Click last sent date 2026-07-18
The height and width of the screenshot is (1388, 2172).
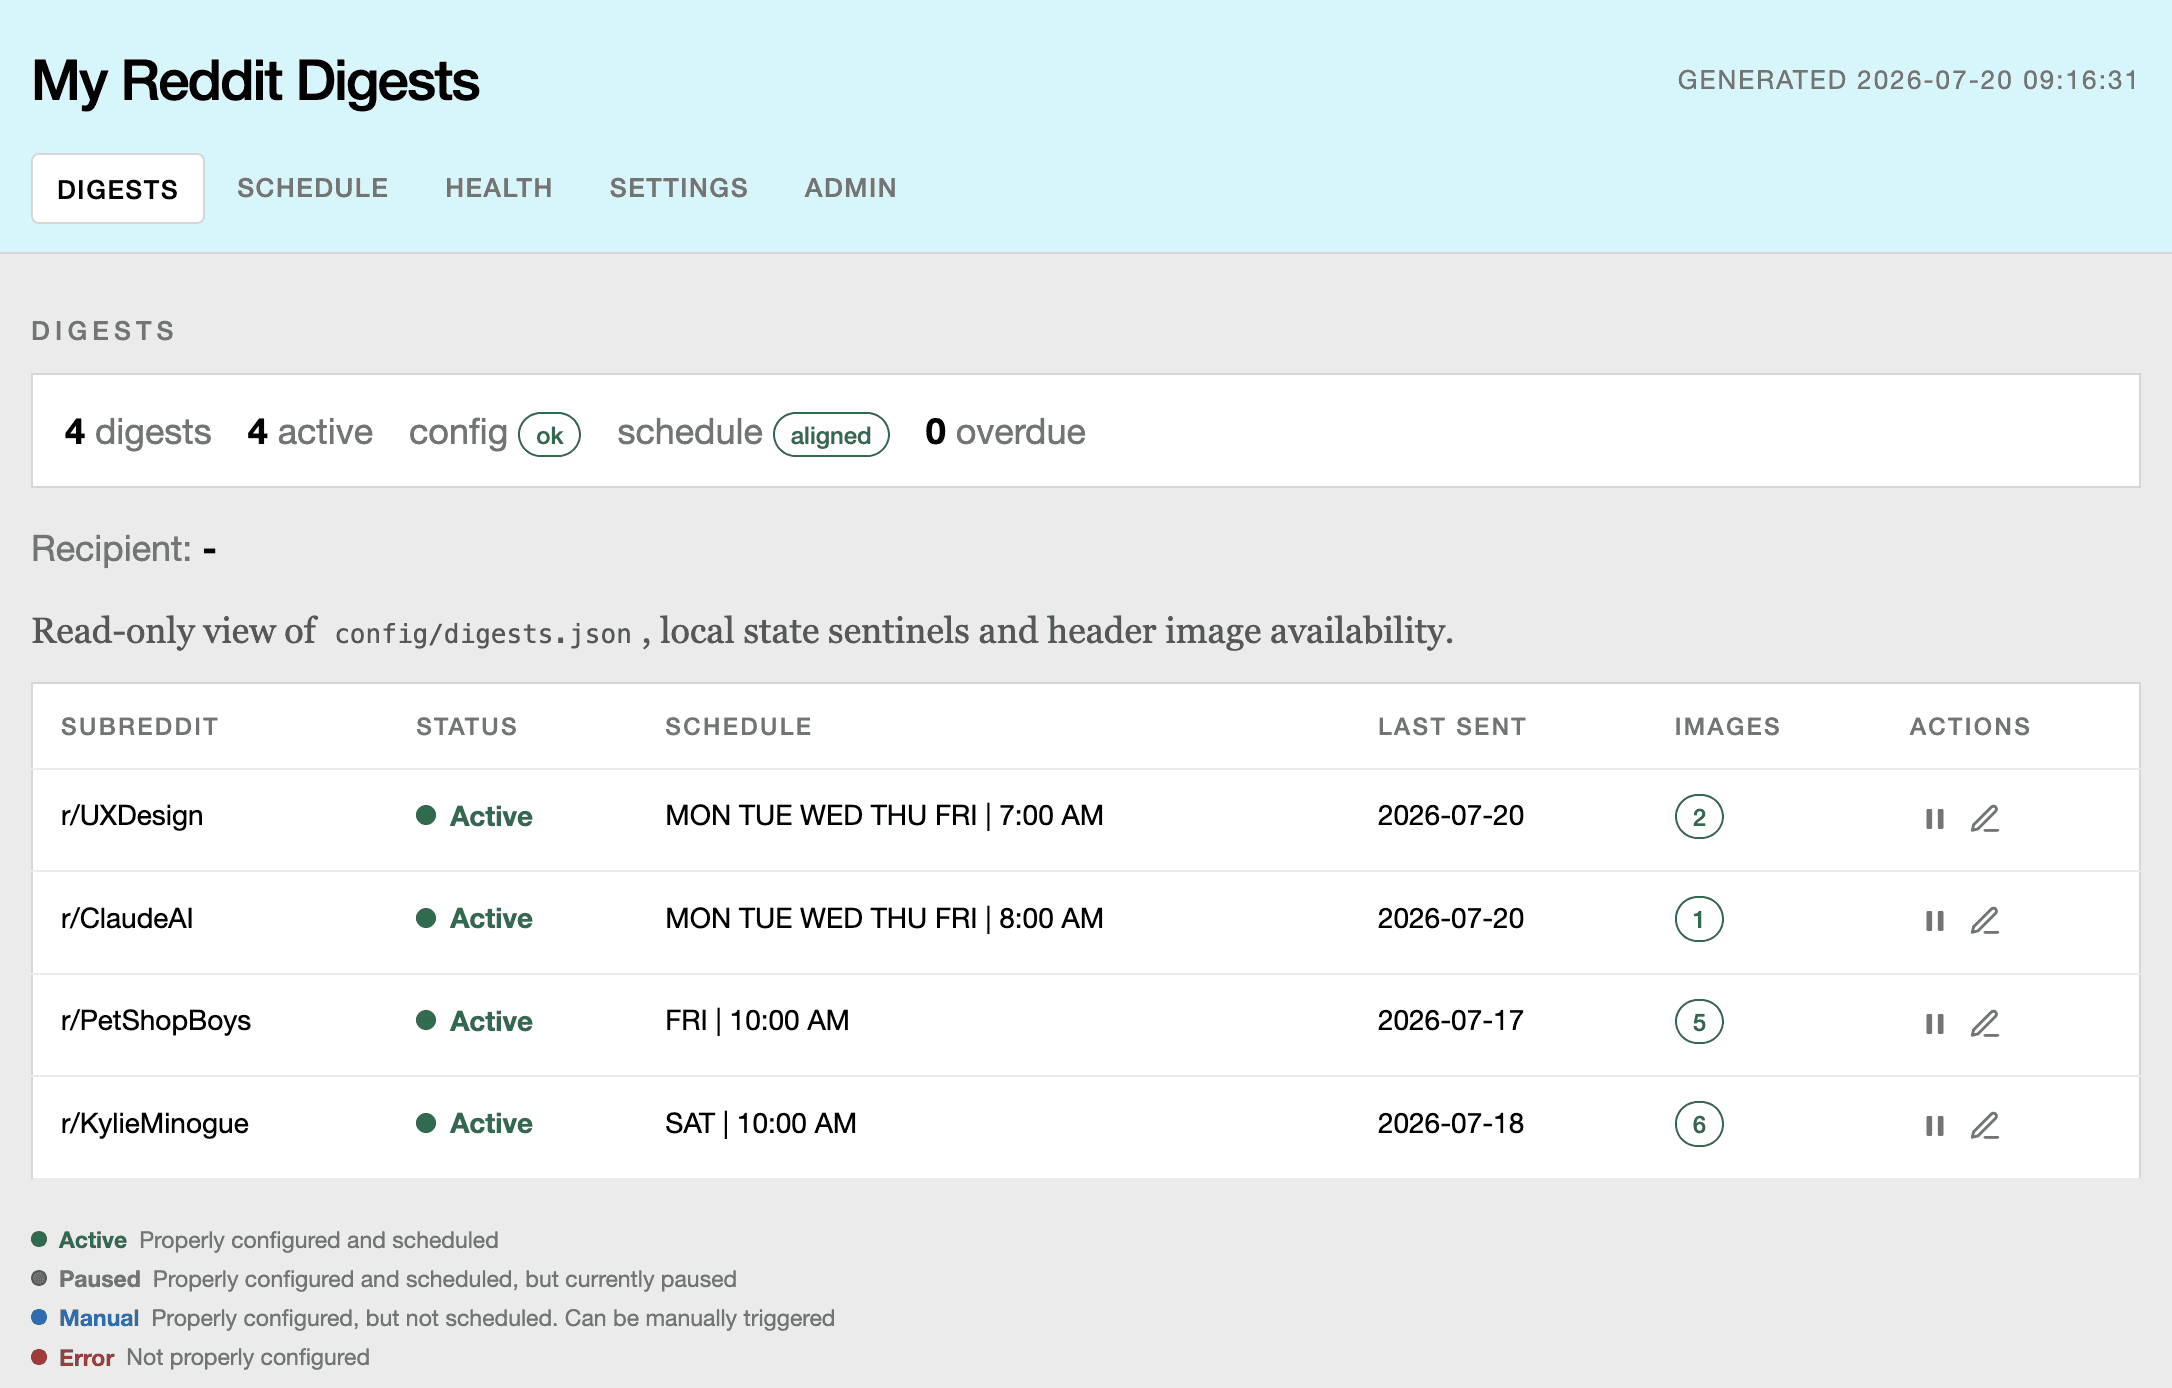1451,1123
